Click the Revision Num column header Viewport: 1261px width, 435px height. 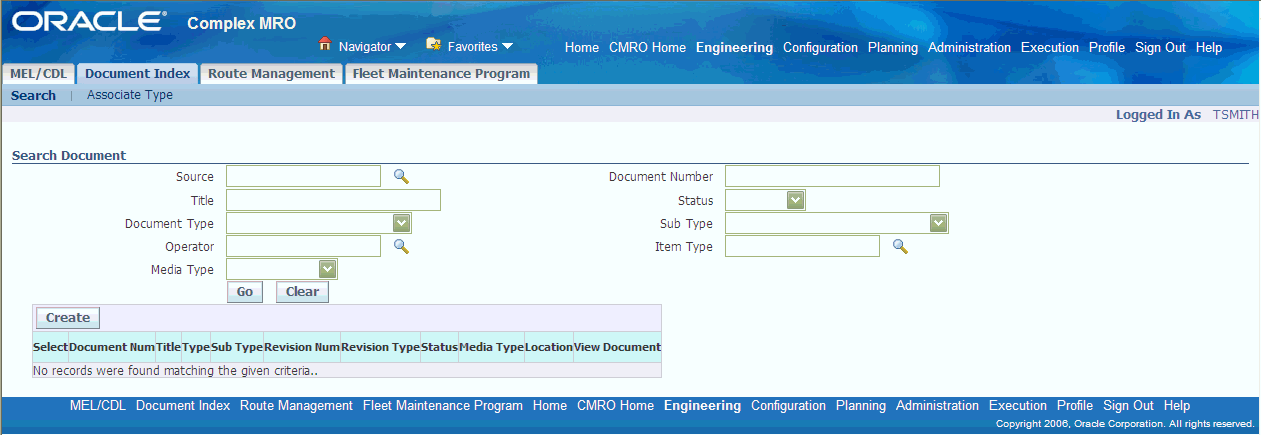point(302,347)
